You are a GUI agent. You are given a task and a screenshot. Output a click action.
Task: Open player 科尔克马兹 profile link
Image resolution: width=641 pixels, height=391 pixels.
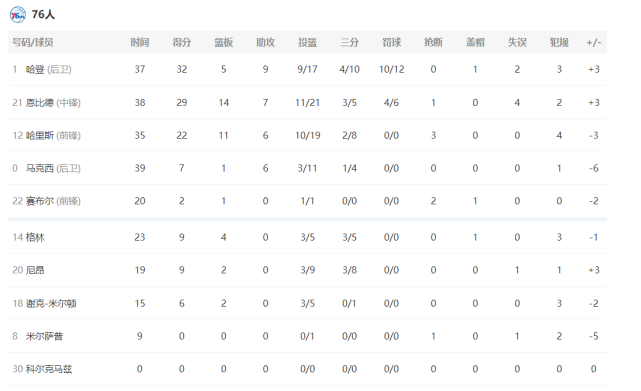tap(49, 369)
